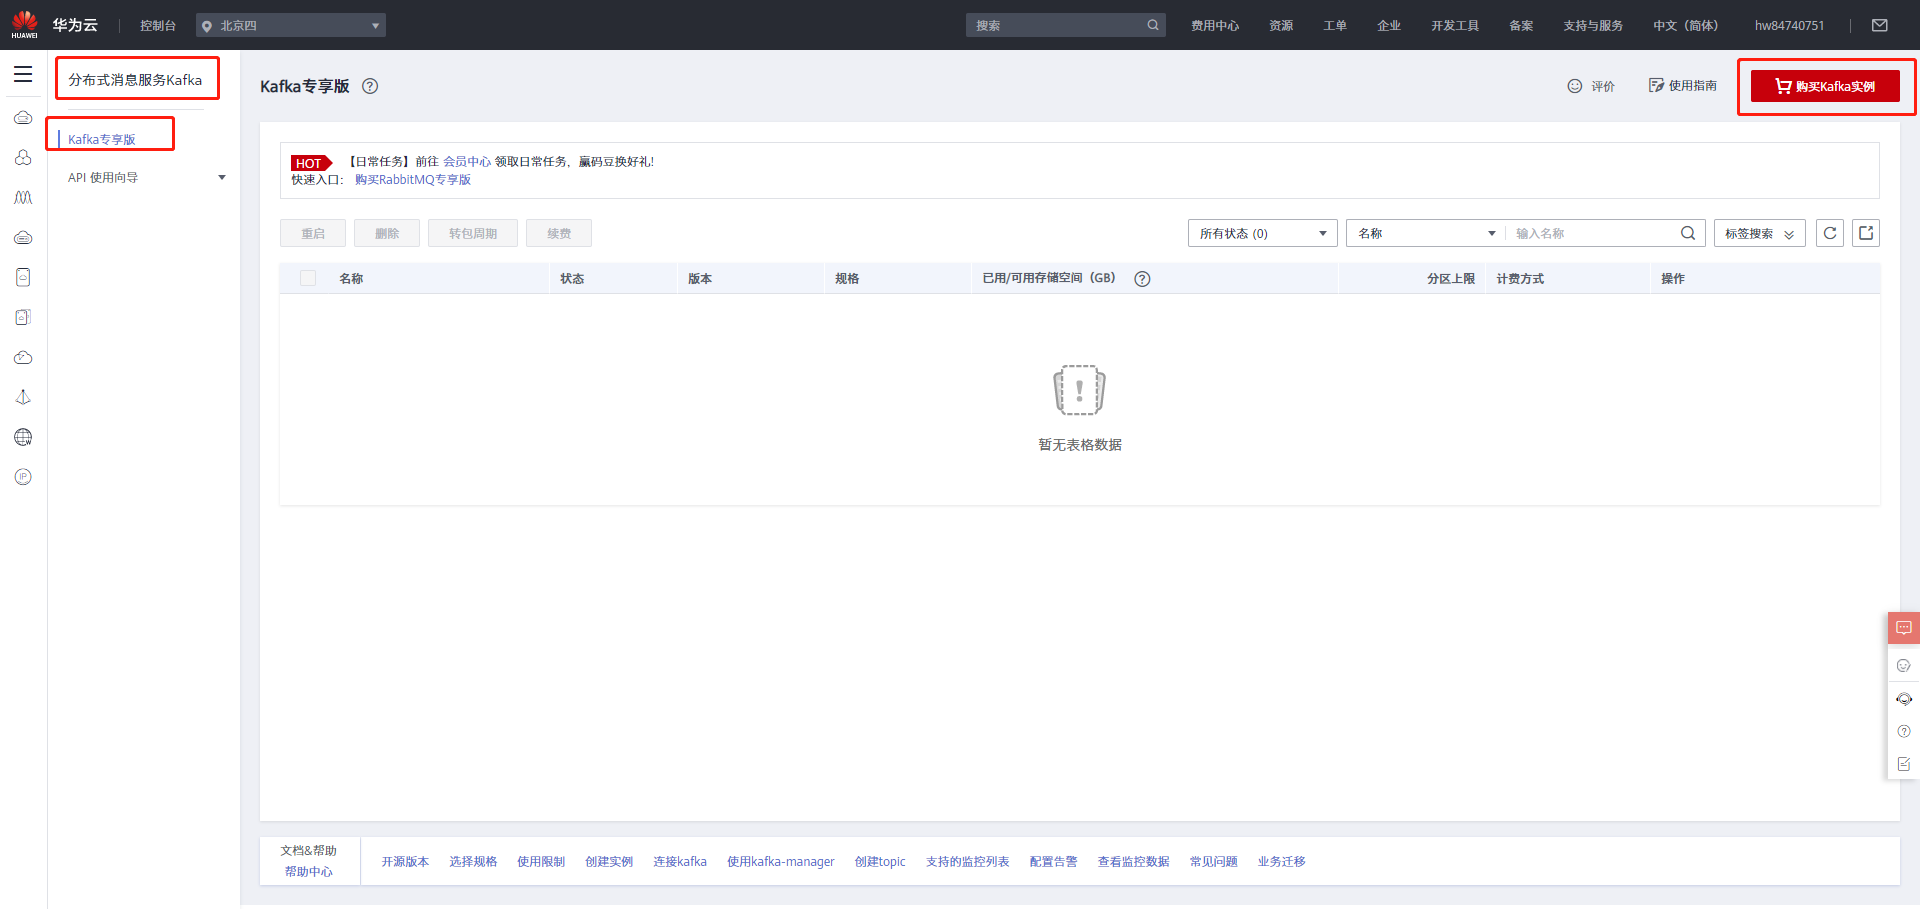1920x909 pixels.
Task: Click the smiley face floating icon on the right edge
Action: (x=1904, y=665)
